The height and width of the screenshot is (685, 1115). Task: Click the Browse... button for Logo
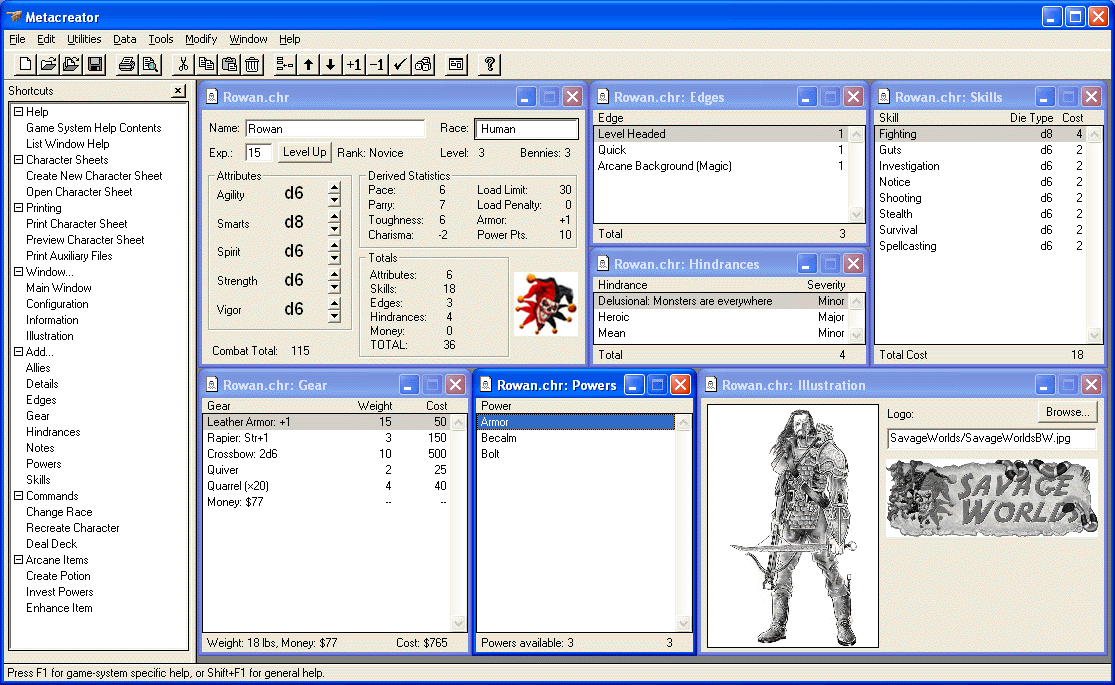point(1067,412)
